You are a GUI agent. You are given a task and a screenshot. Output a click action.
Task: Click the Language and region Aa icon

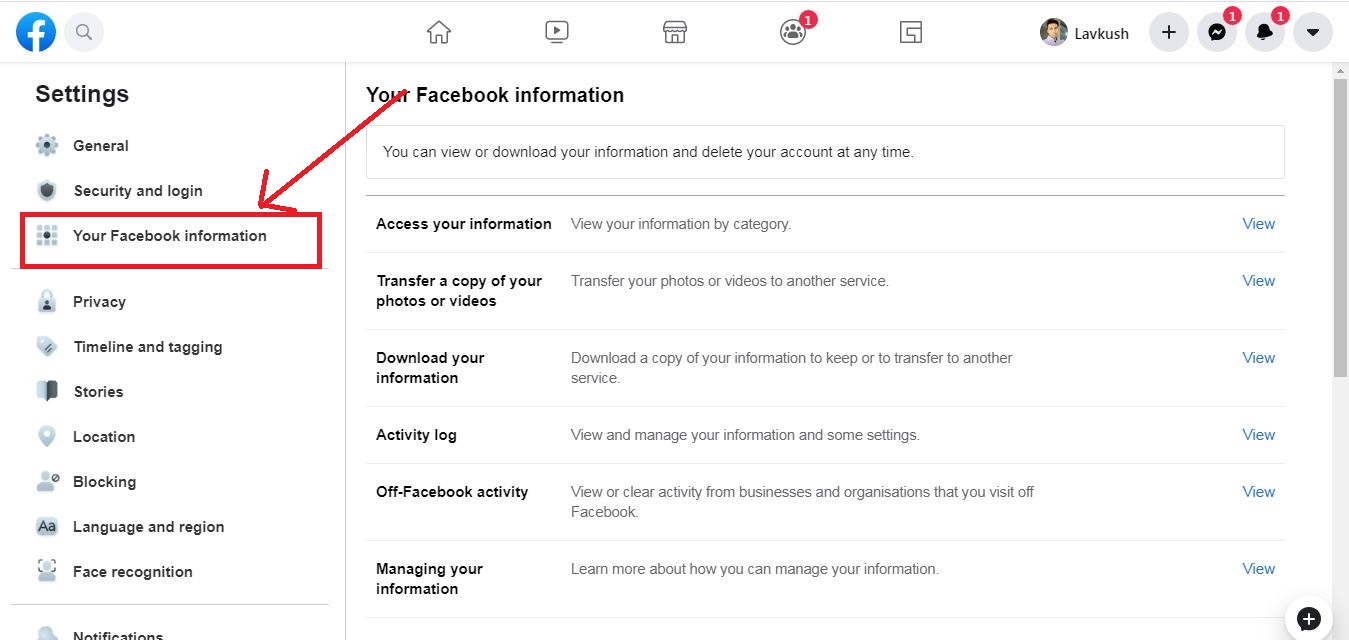pos(47,526)
